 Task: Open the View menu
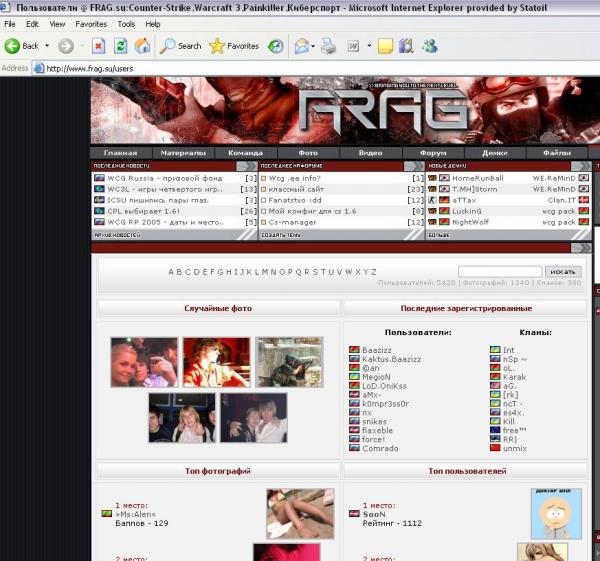click(x=57, y=24)
